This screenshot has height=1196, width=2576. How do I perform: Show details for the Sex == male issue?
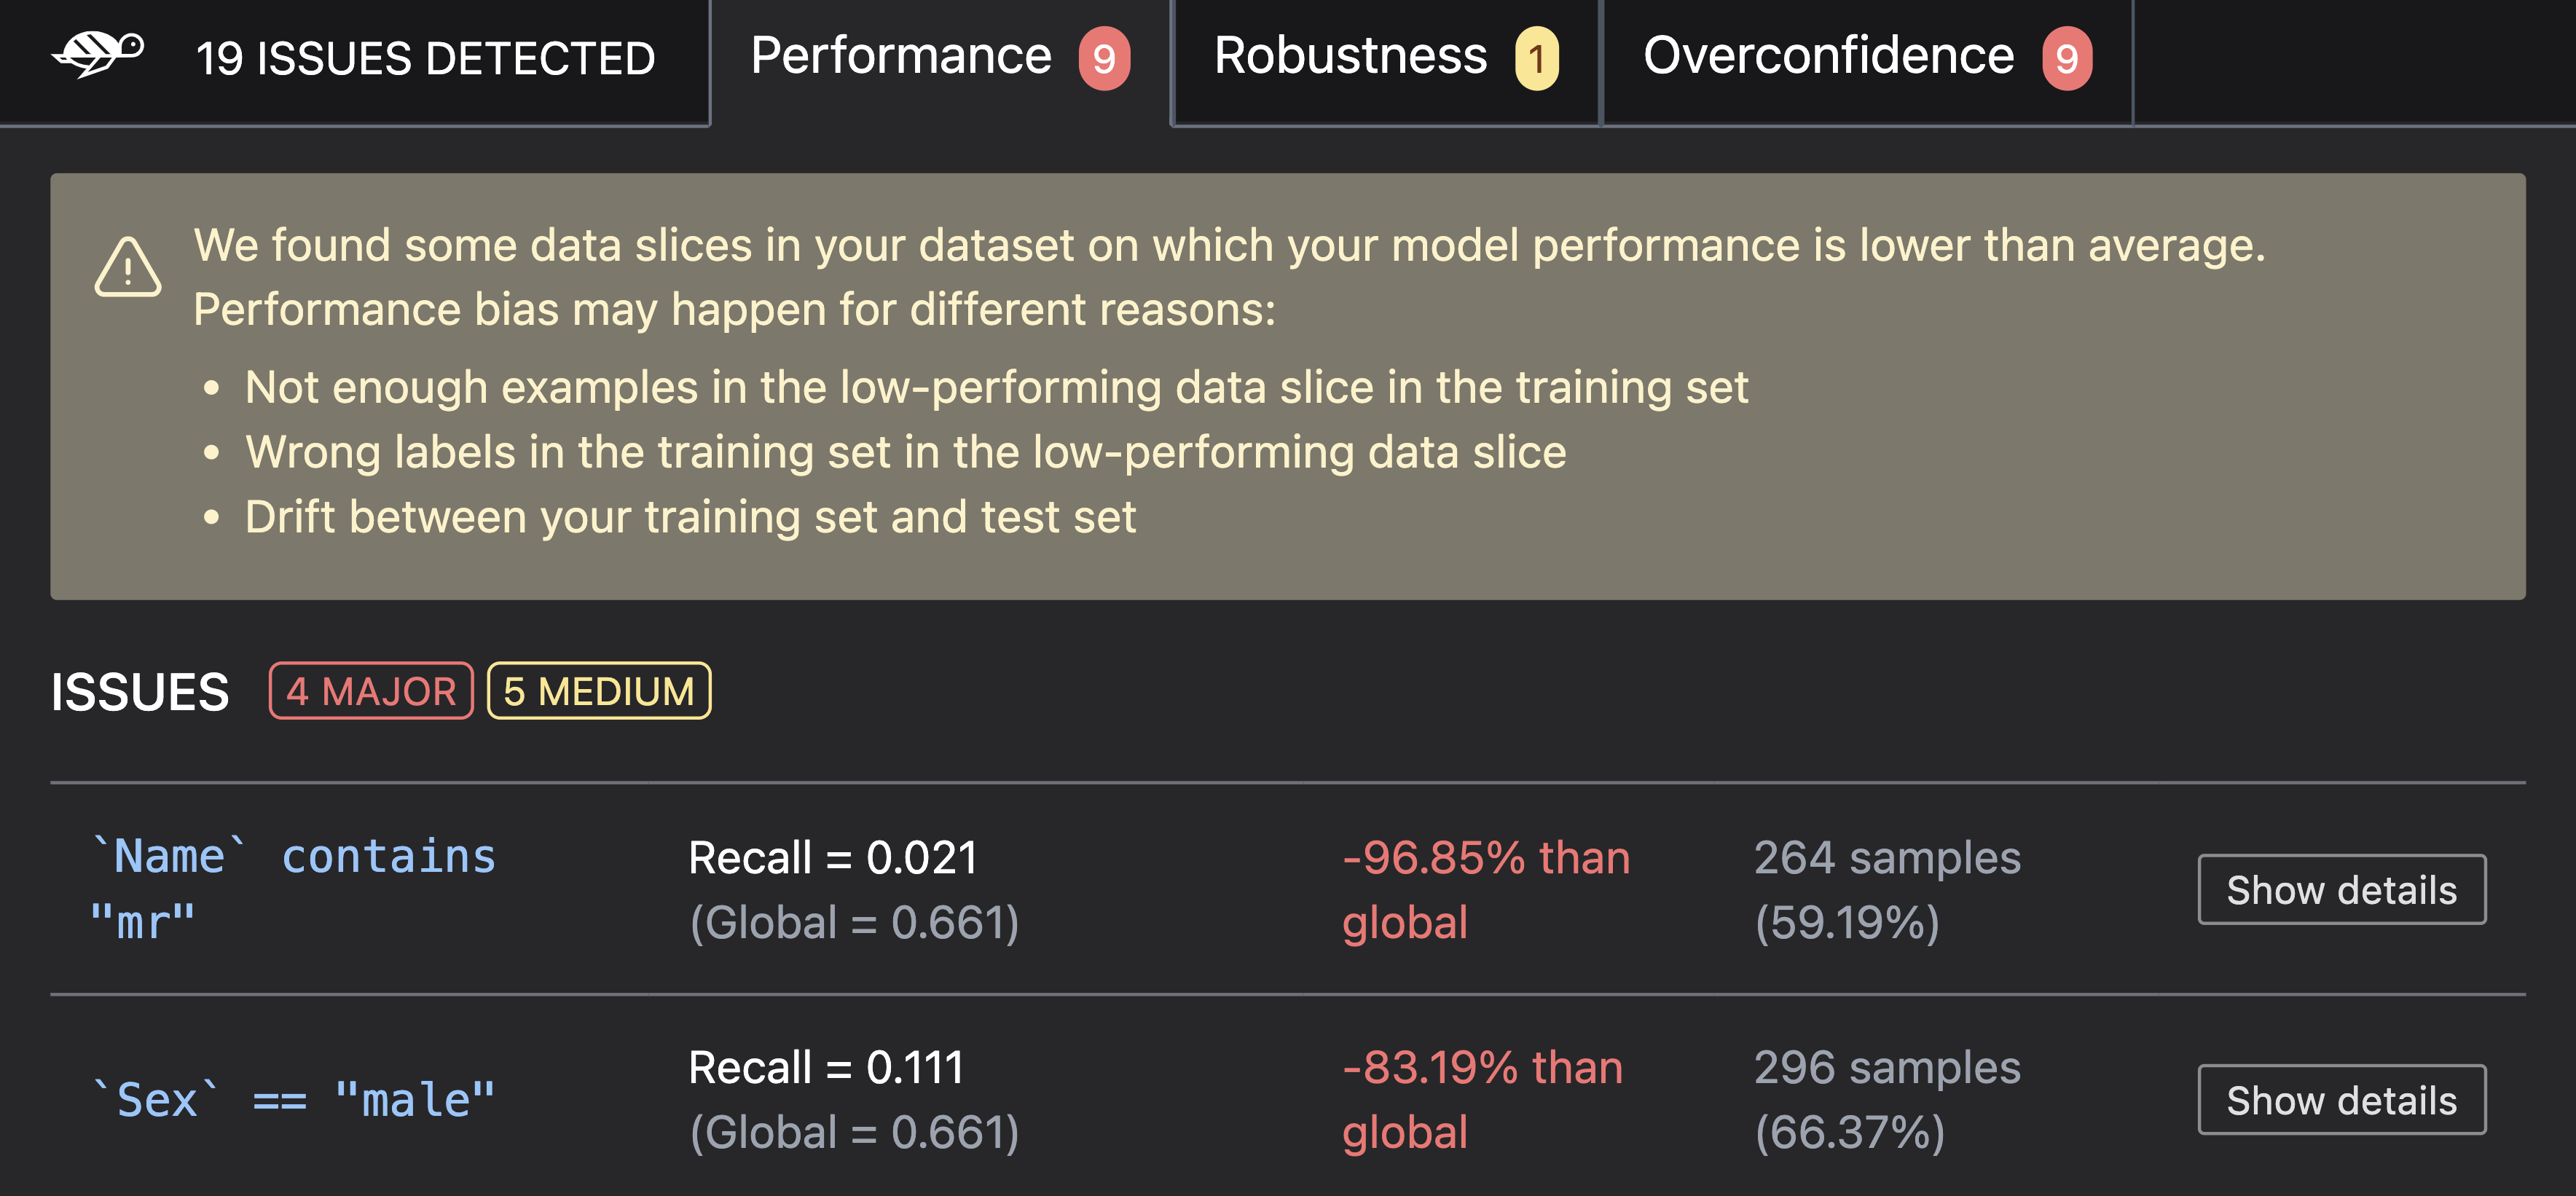pyautogui.click(x=2341, y=1099)
